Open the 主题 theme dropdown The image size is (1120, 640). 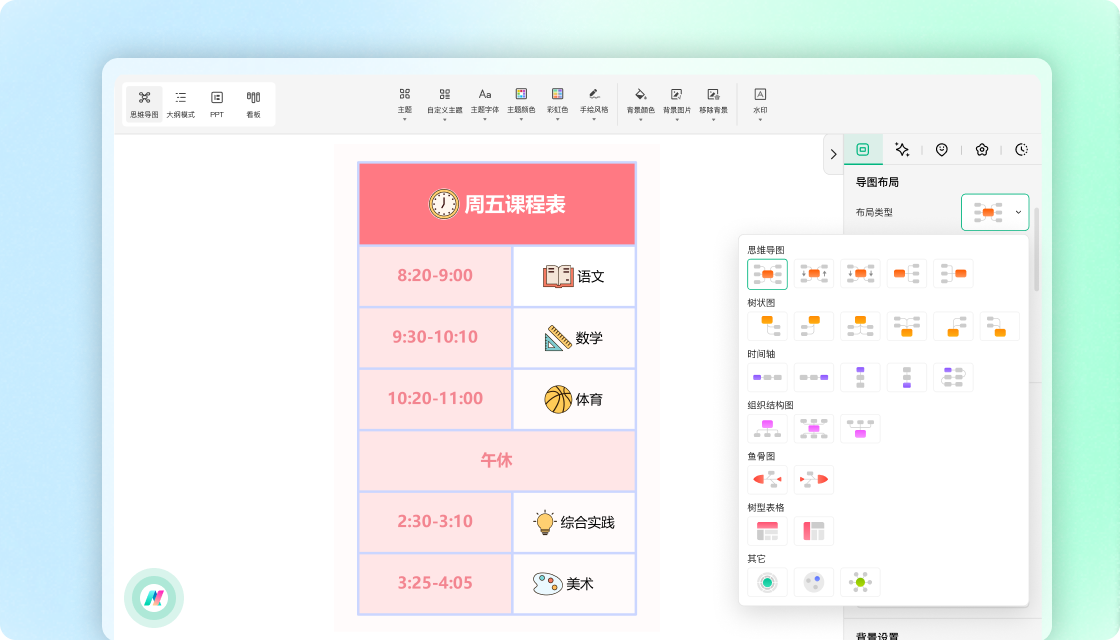tap(405, 104)
